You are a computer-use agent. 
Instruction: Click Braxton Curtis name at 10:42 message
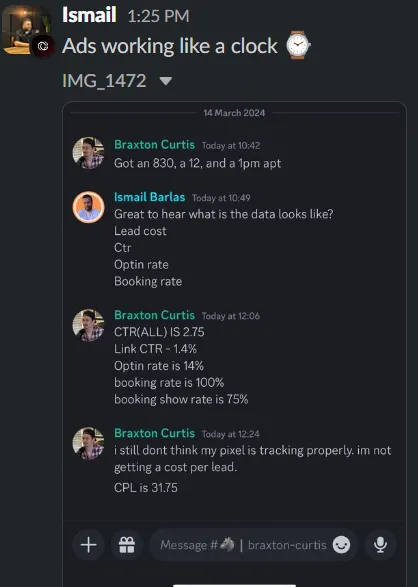point(154,145)
